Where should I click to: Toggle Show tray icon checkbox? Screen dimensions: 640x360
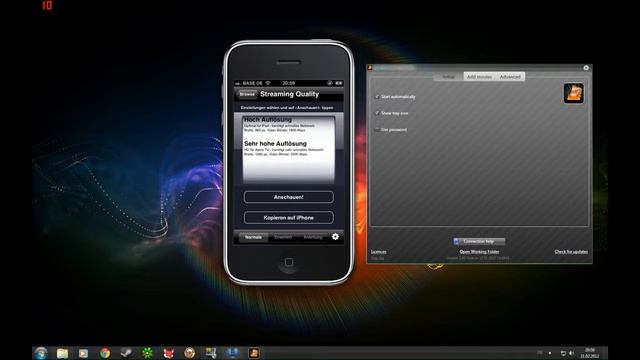377,113
